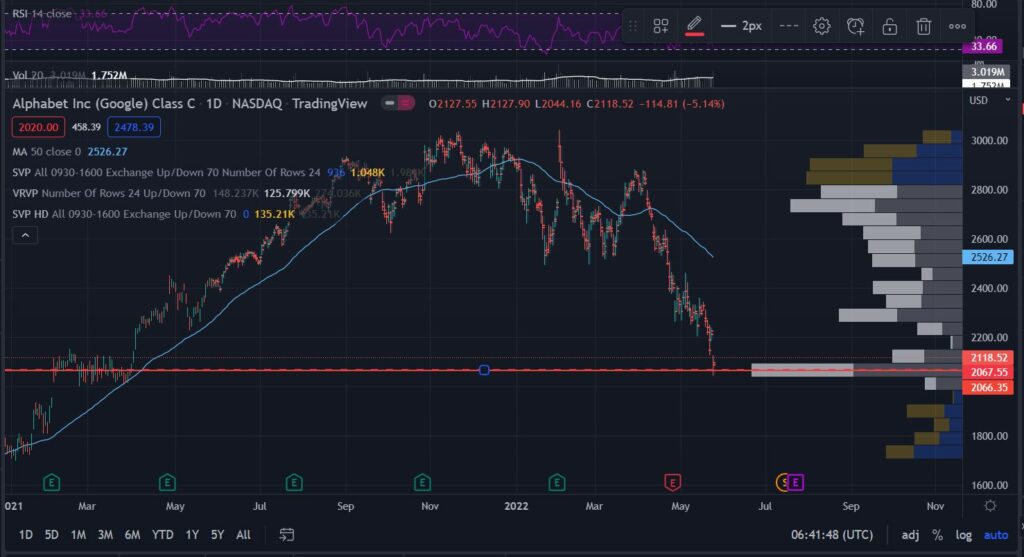Select the 1Y time range

tap(192, 535)
